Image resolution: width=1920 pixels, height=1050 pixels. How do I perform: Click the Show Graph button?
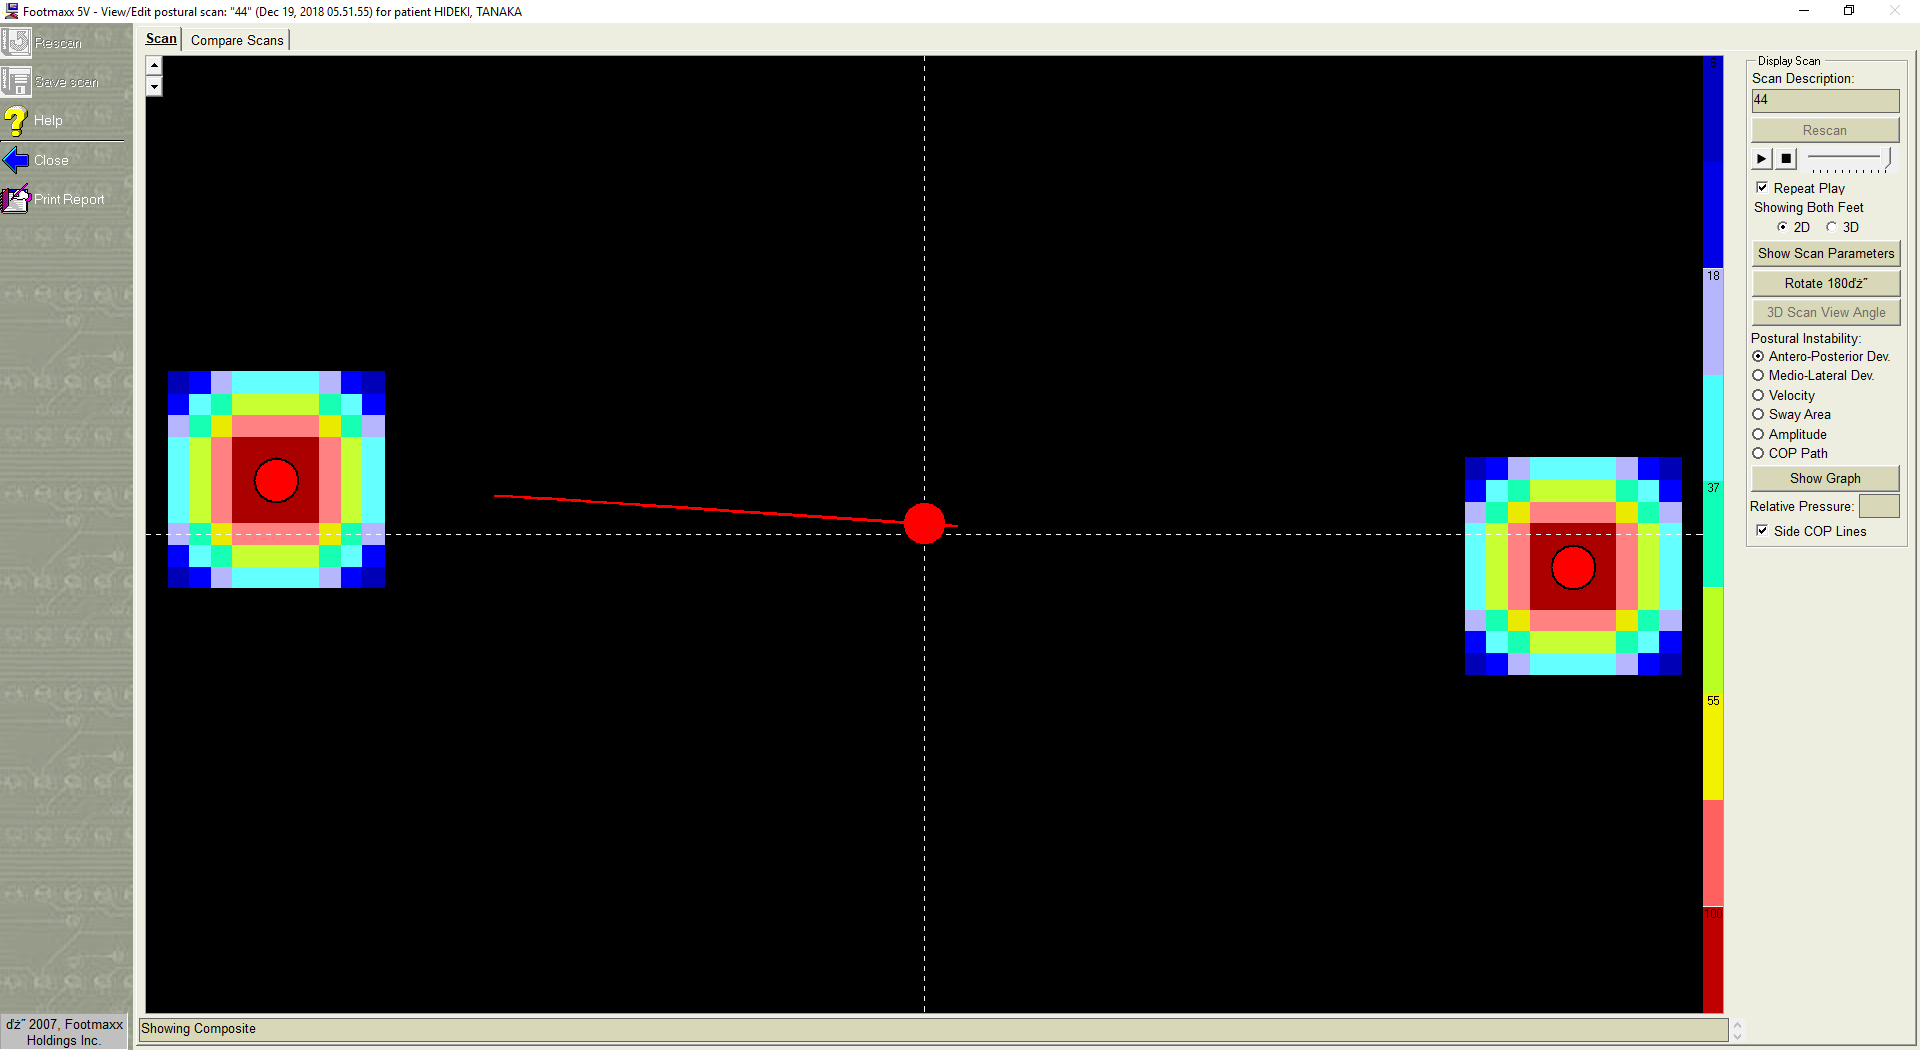coord(1825,479)
